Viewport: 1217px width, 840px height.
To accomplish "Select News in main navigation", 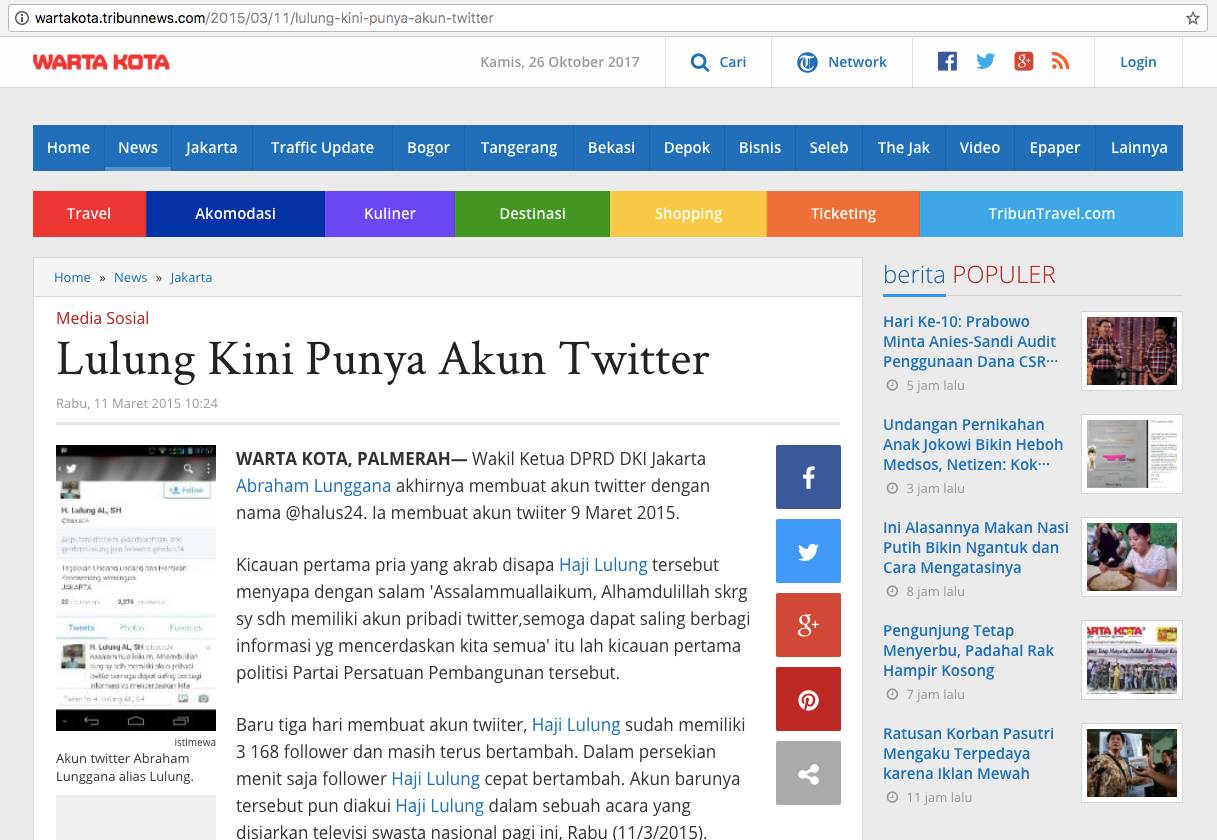I will (138, 147).
